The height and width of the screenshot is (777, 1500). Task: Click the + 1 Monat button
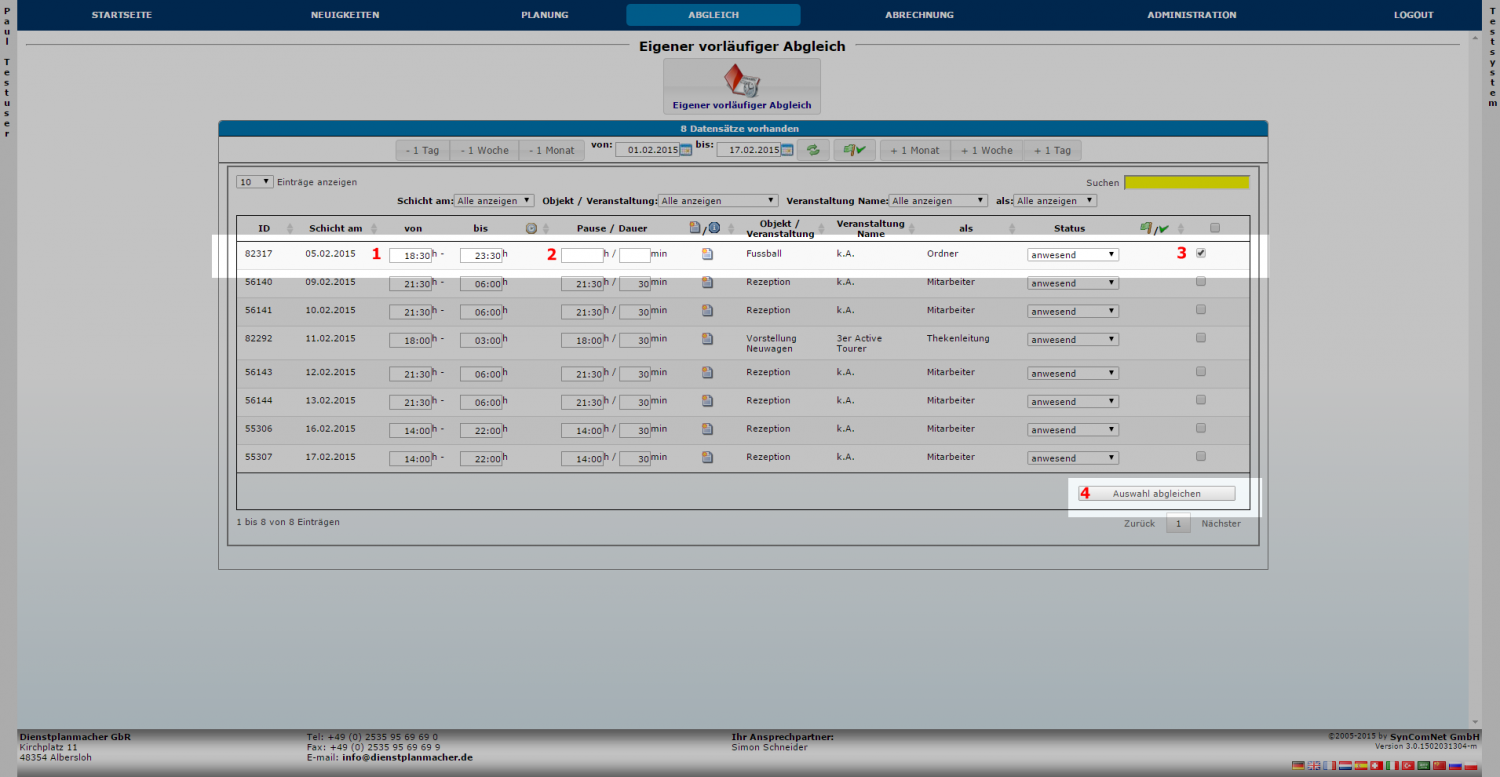[x=915, y=150]
